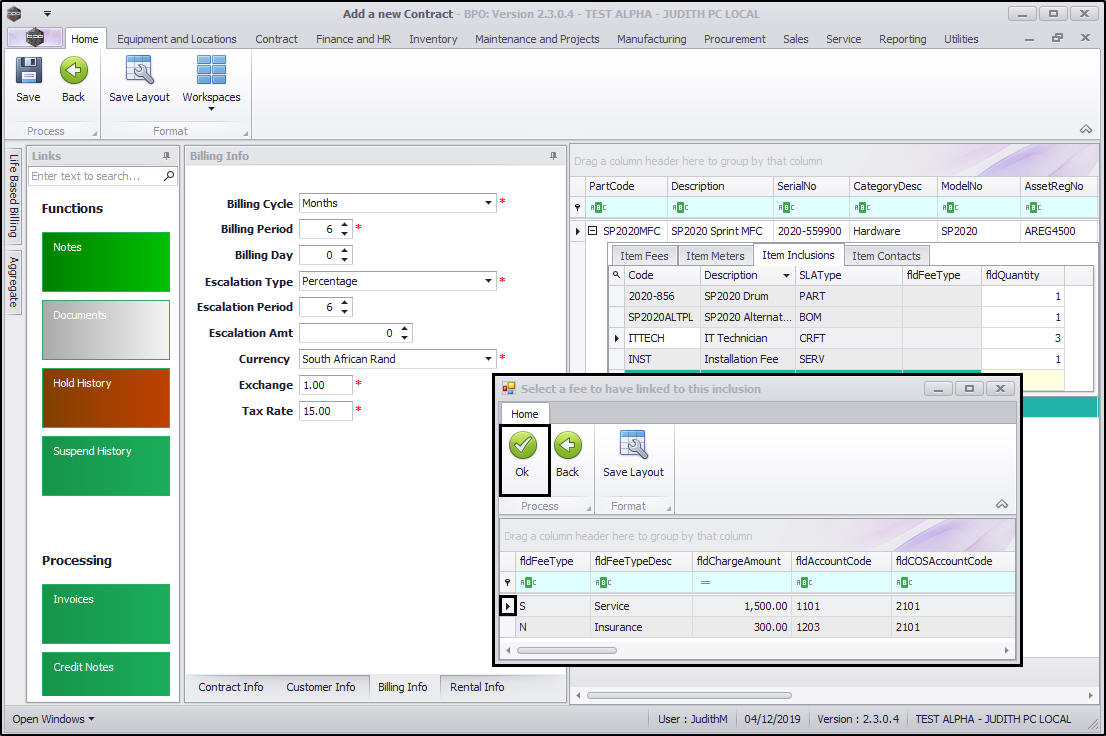
Task: Expand the Currency combo box
Action: click(489, 359)
